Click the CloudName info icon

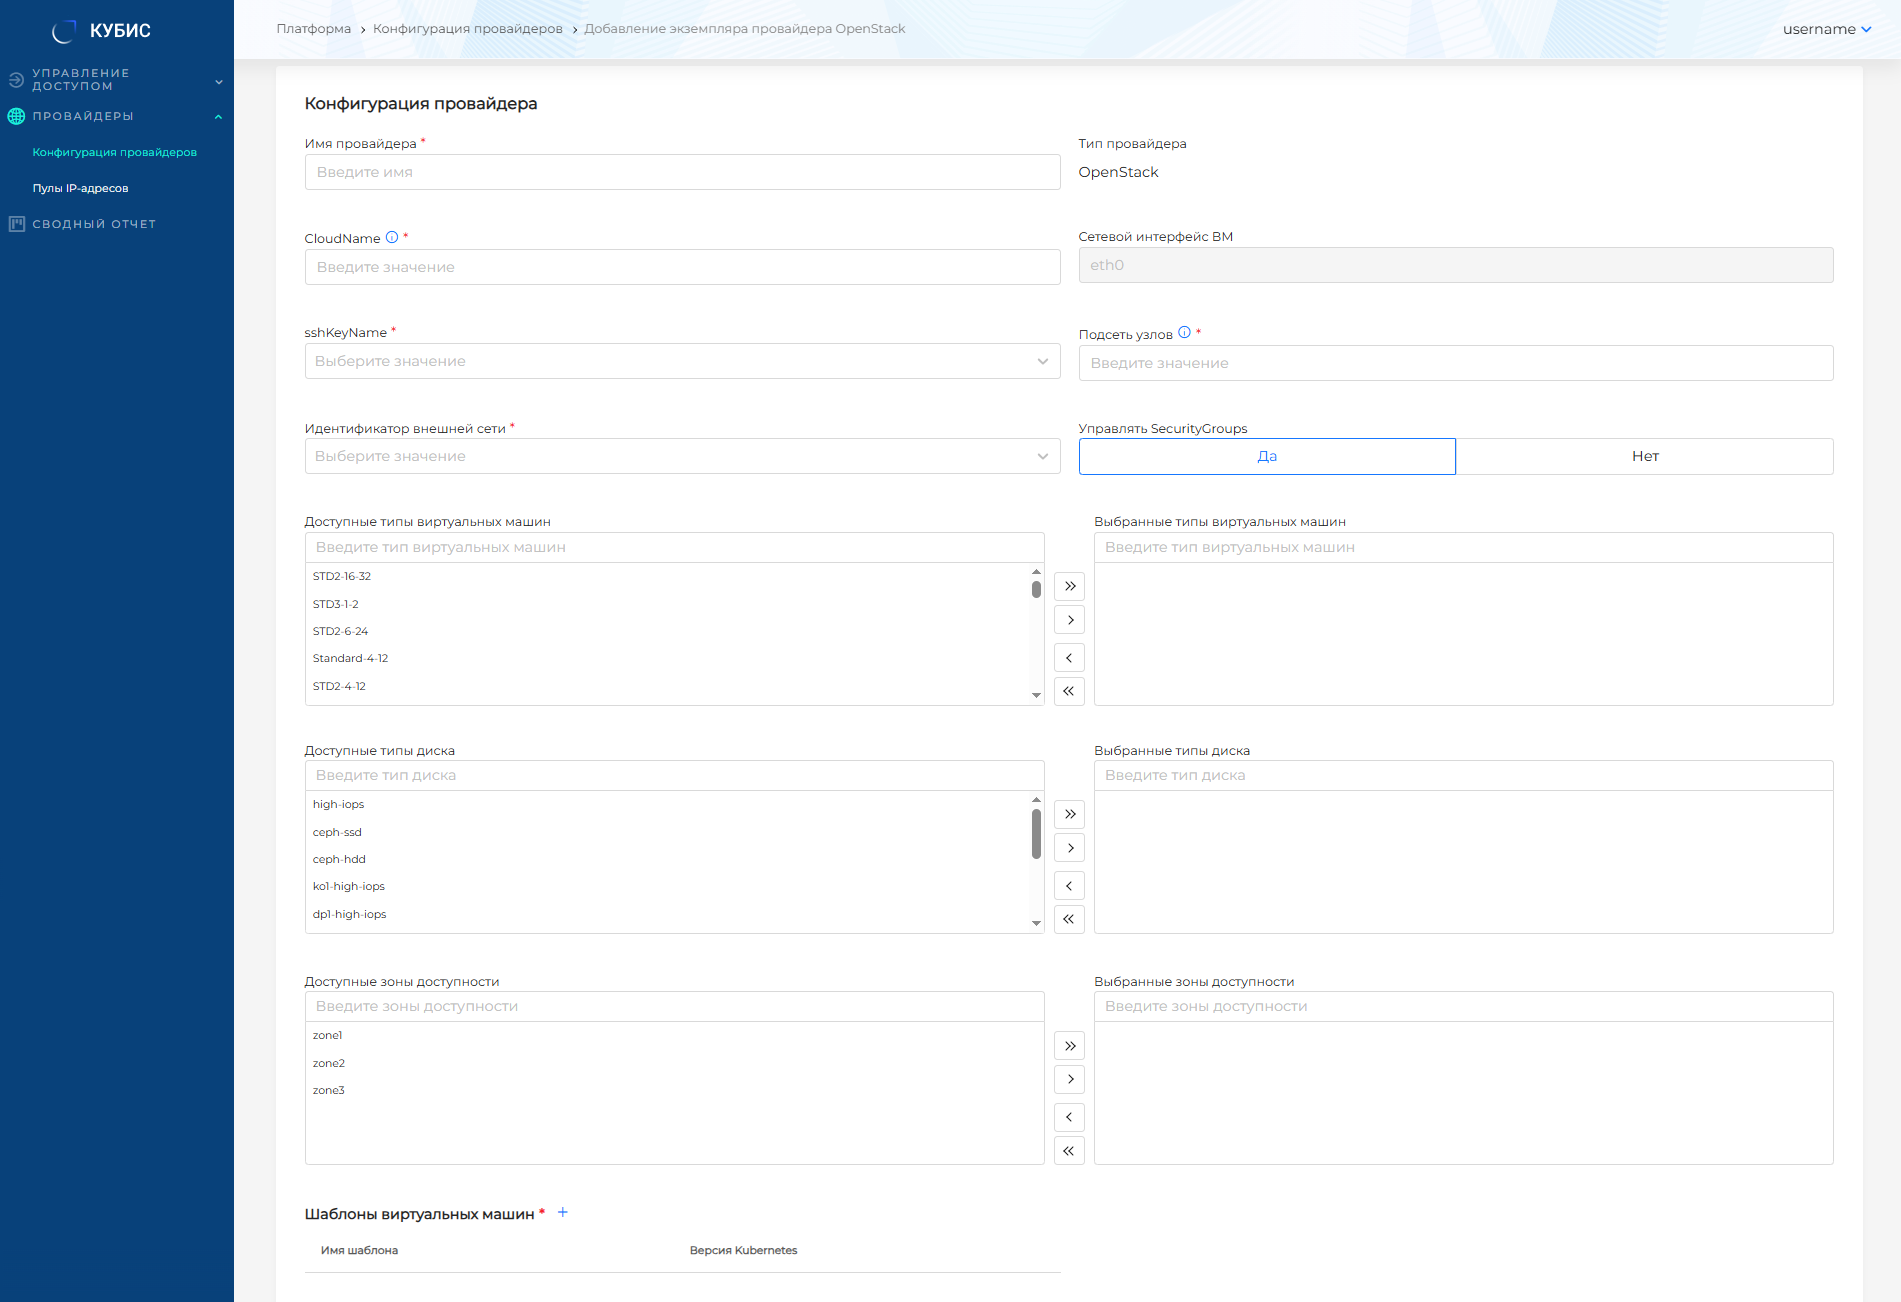[392, 238]
